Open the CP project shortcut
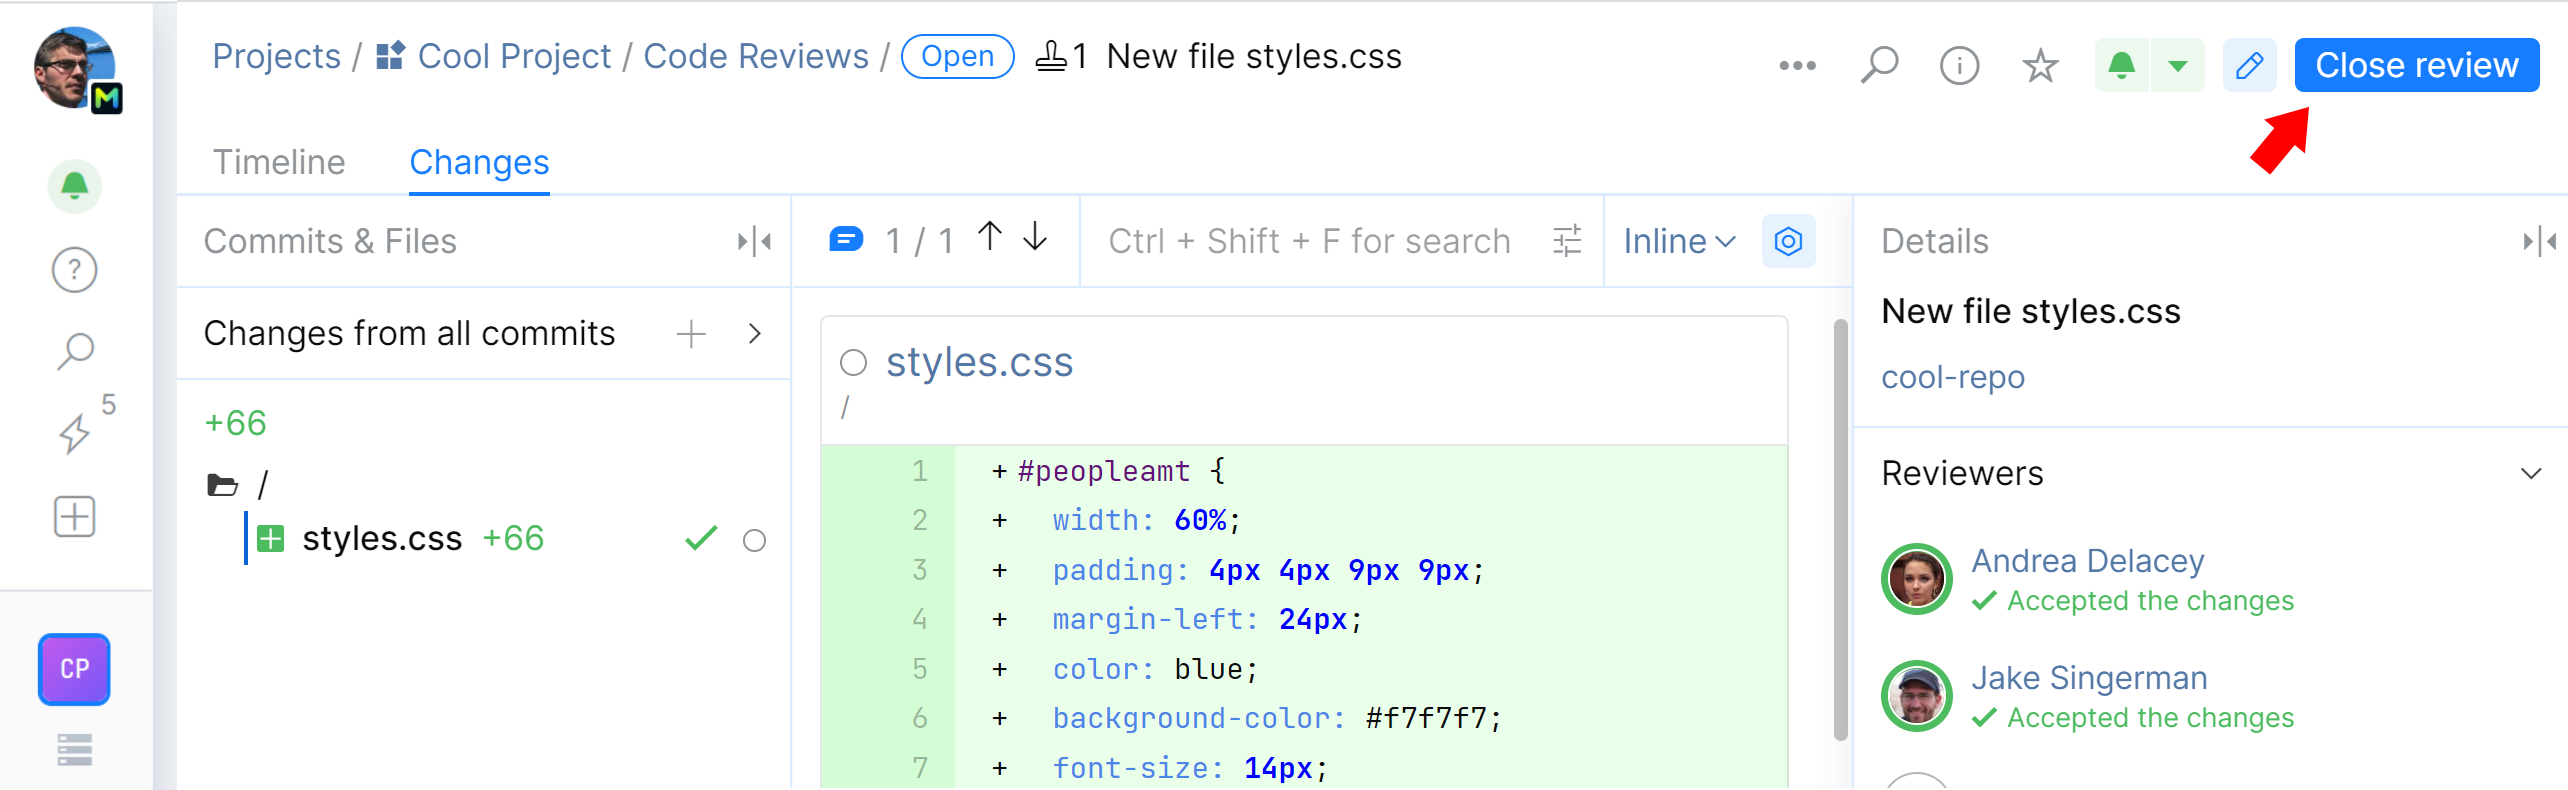Viewport: 2568px width, 790px height. (75, 669)
